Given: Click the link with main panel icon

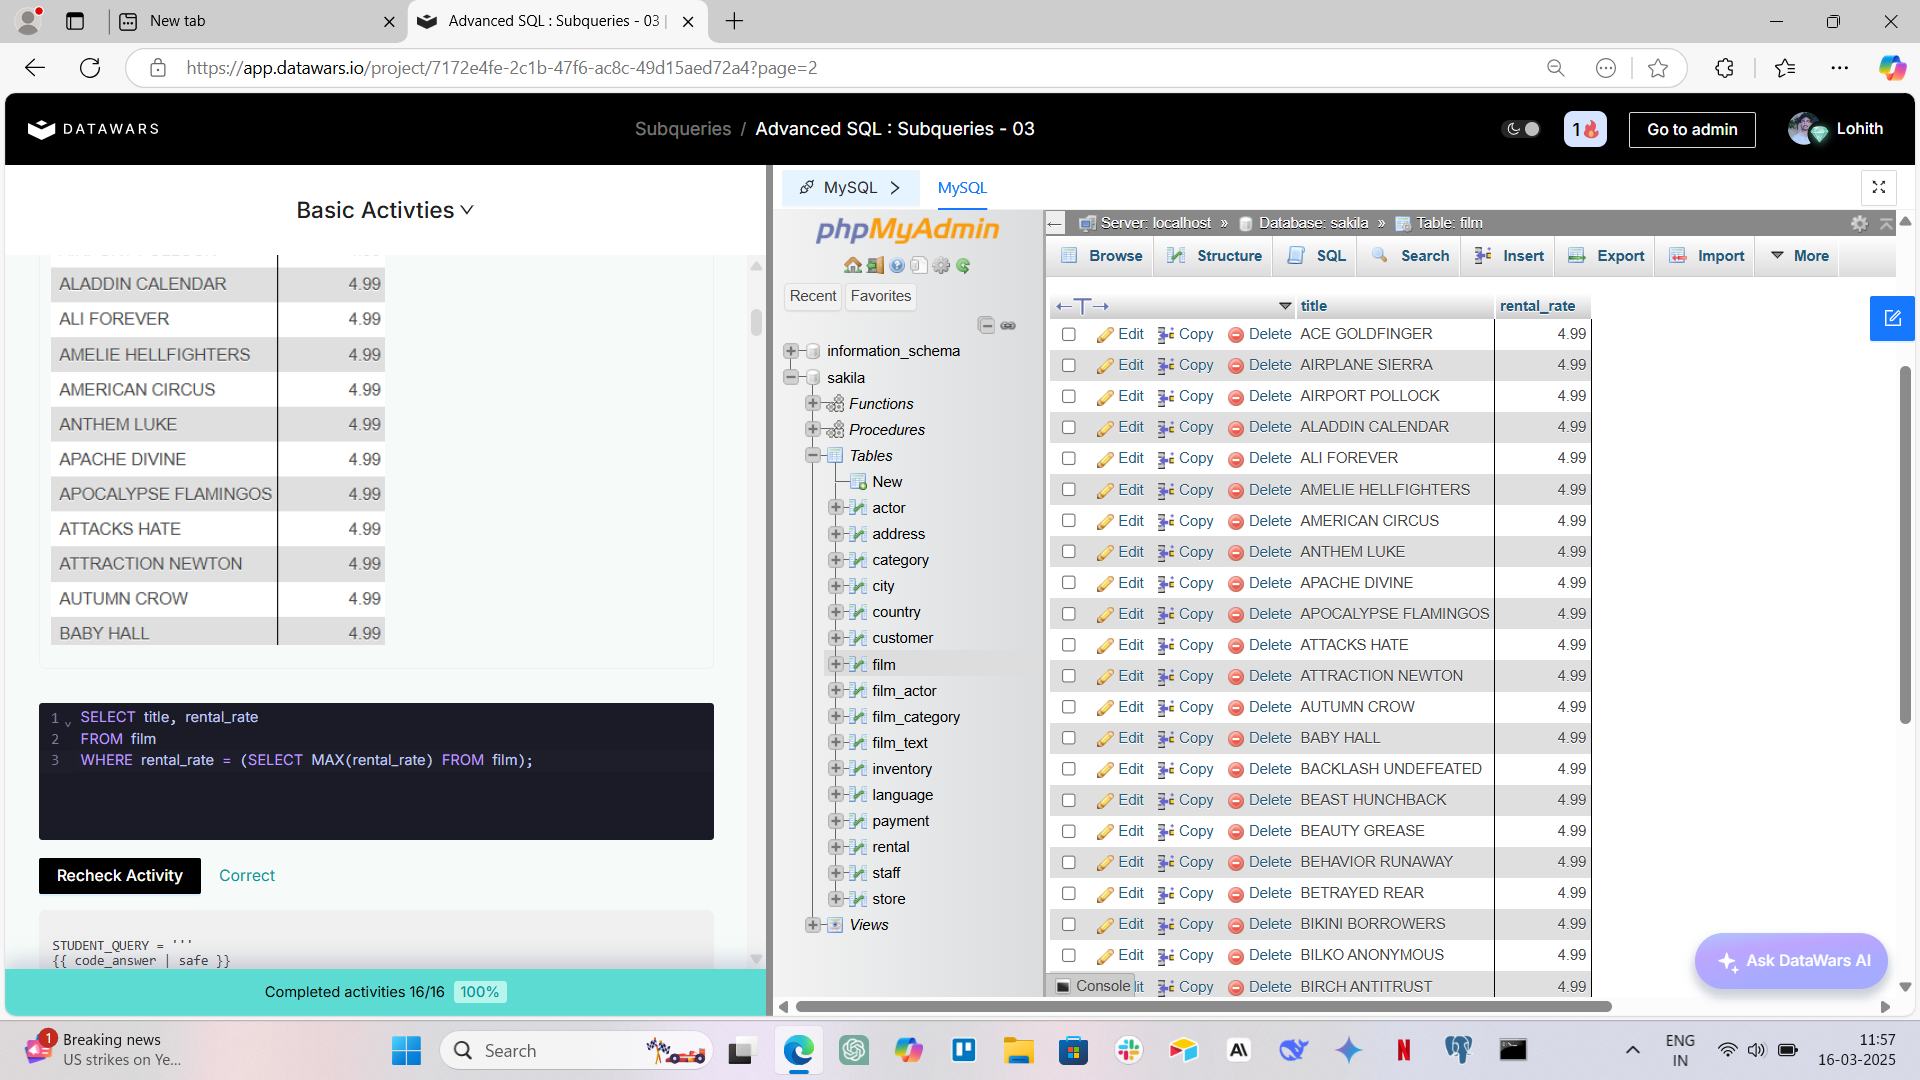Looking at the screenshot, I should 1008,325.
